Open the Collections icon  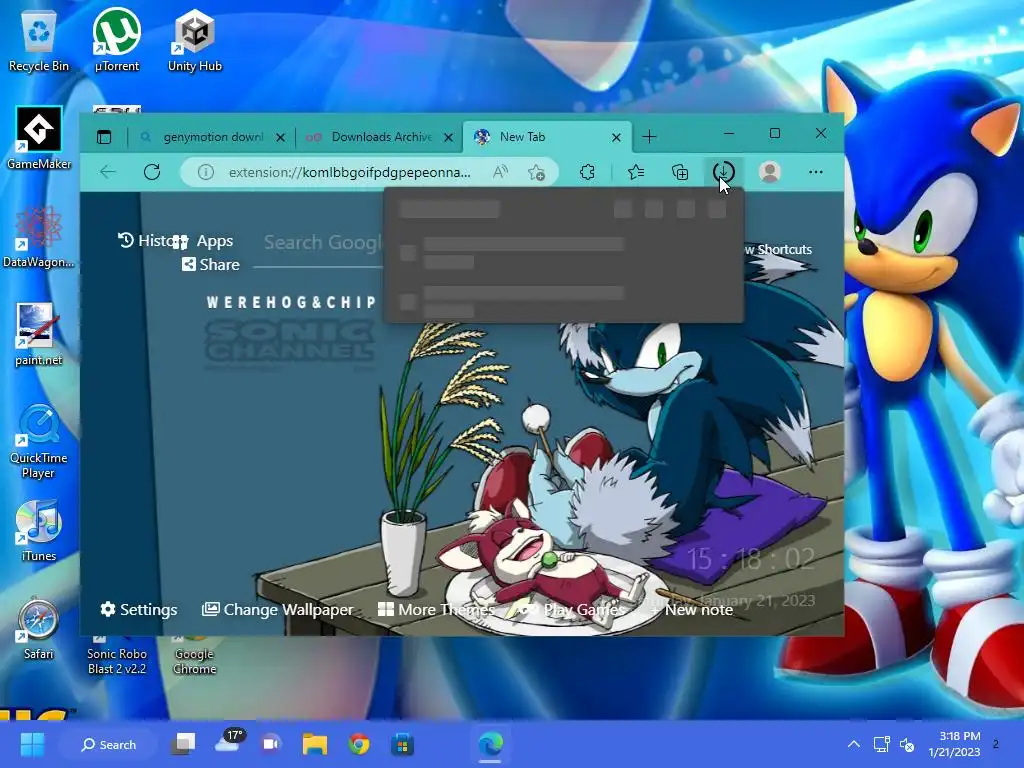[680, 172]
